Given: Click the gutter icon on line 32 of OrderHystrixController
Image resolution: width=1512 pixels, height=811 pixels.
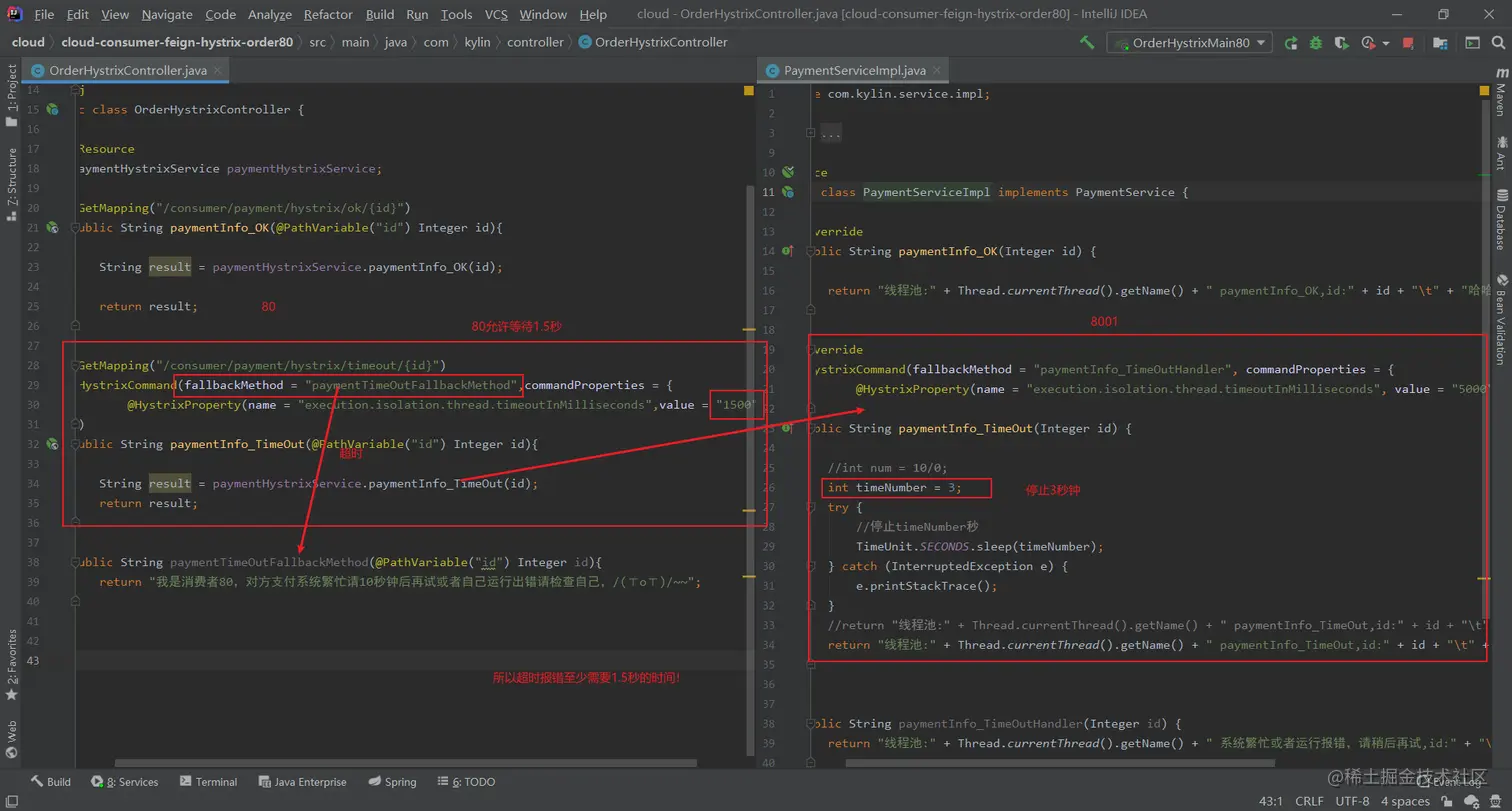Looking at the screenshot, I should tap(52, 444).
